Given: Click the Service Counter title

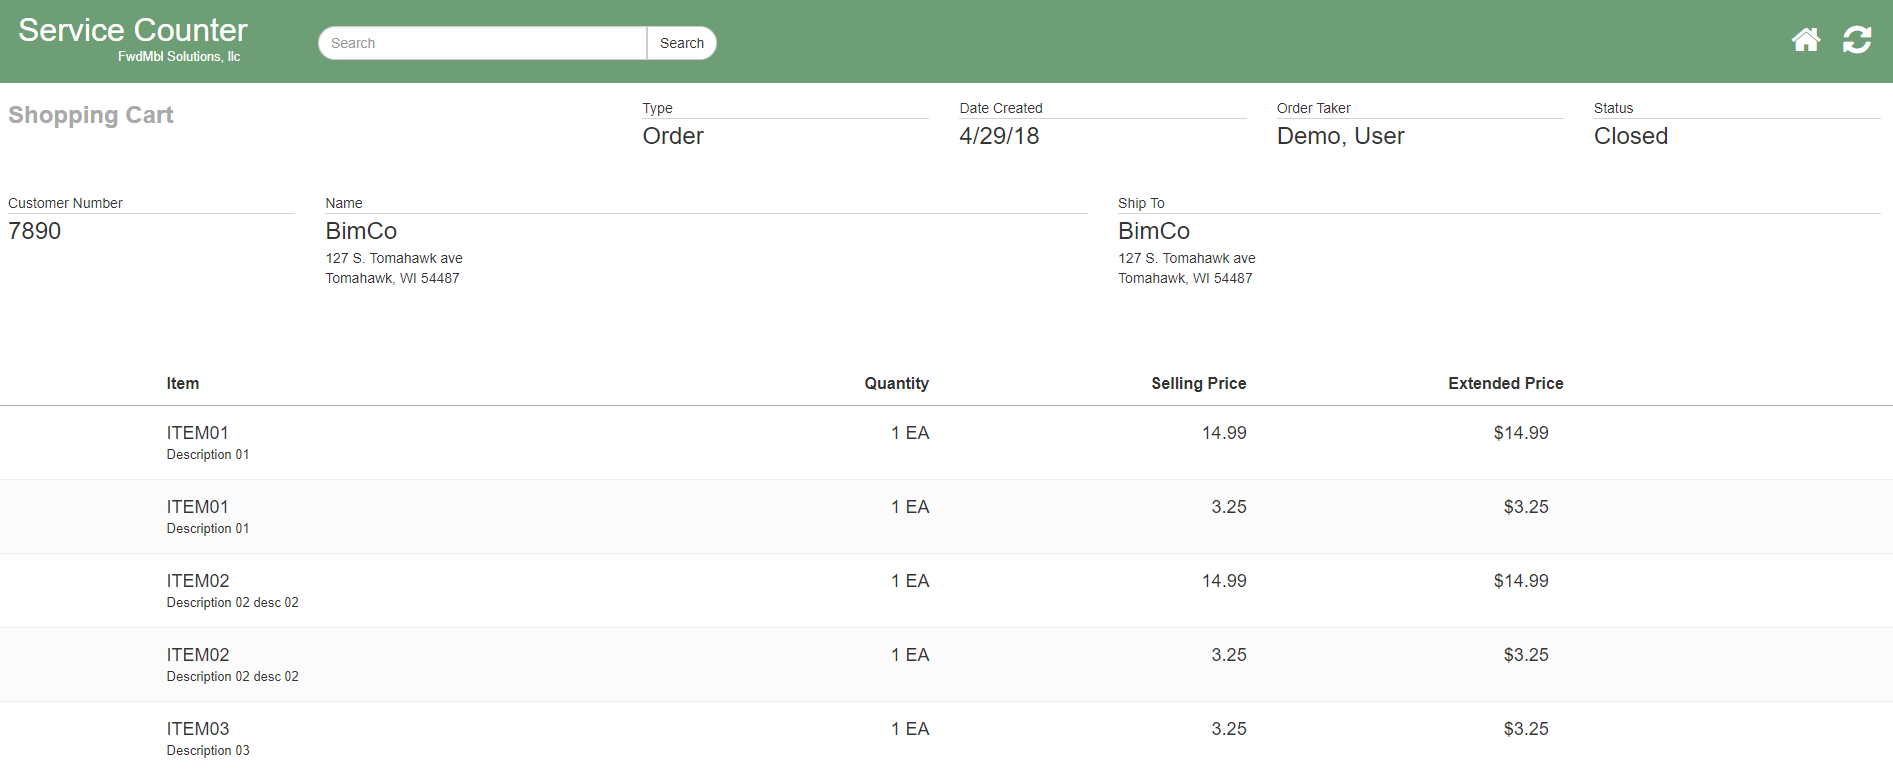Looking at the screenshot, I should pyautogui.click(x=133, y=31).
